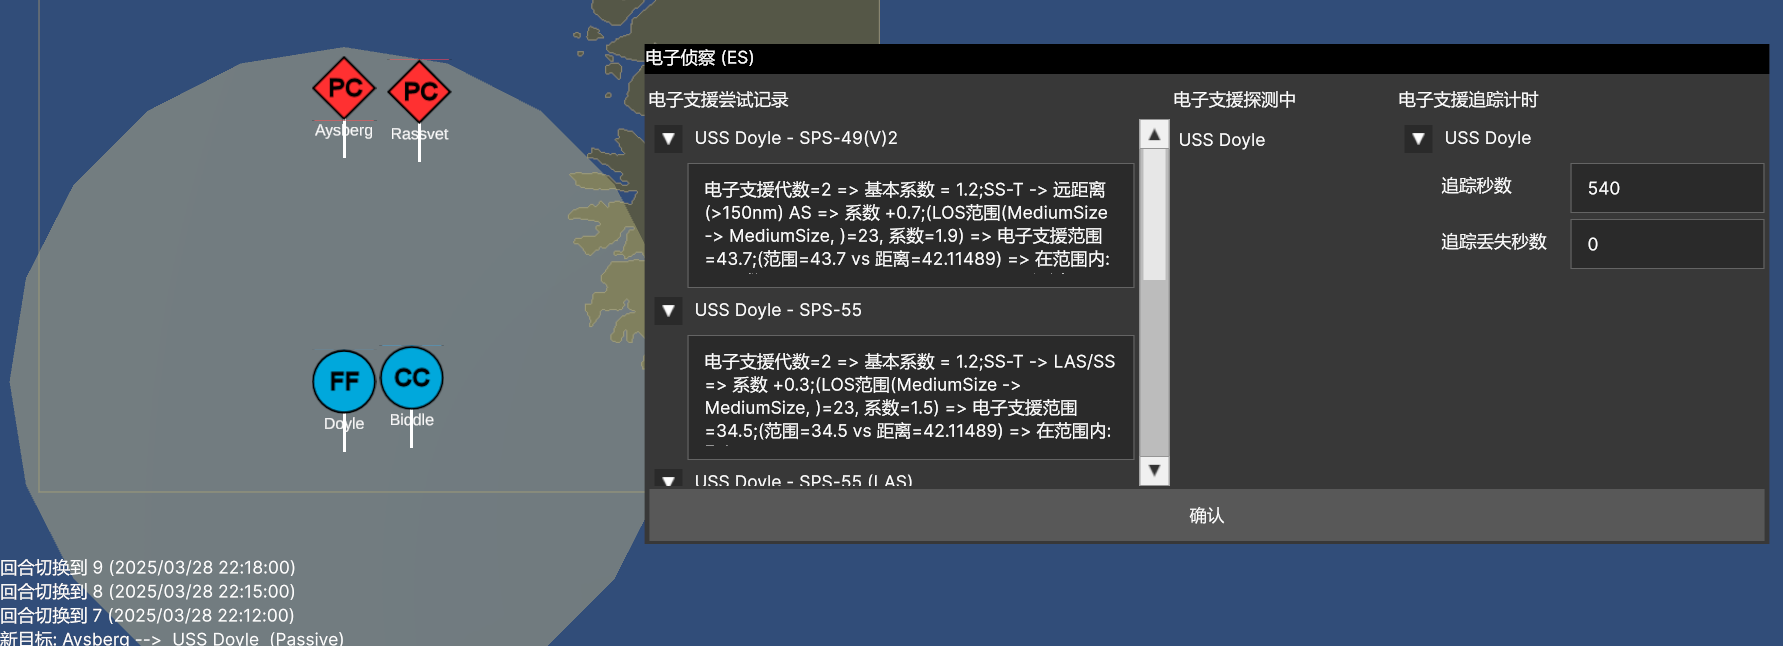Screen dimensions: 1783x646
Task: Select USS Doyle in the 电子支援探测中 list
Action: point(1222,140)
